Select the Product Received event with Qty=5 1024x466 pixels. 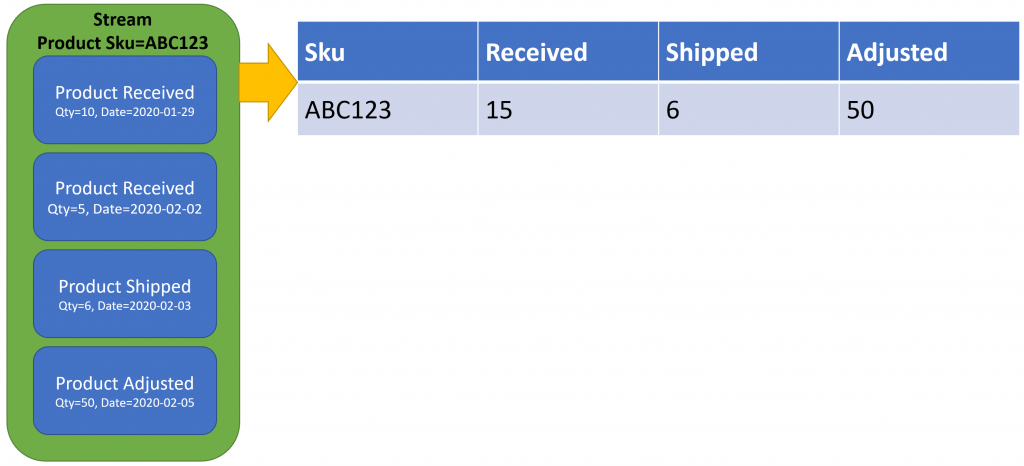[x=125, y=196]
